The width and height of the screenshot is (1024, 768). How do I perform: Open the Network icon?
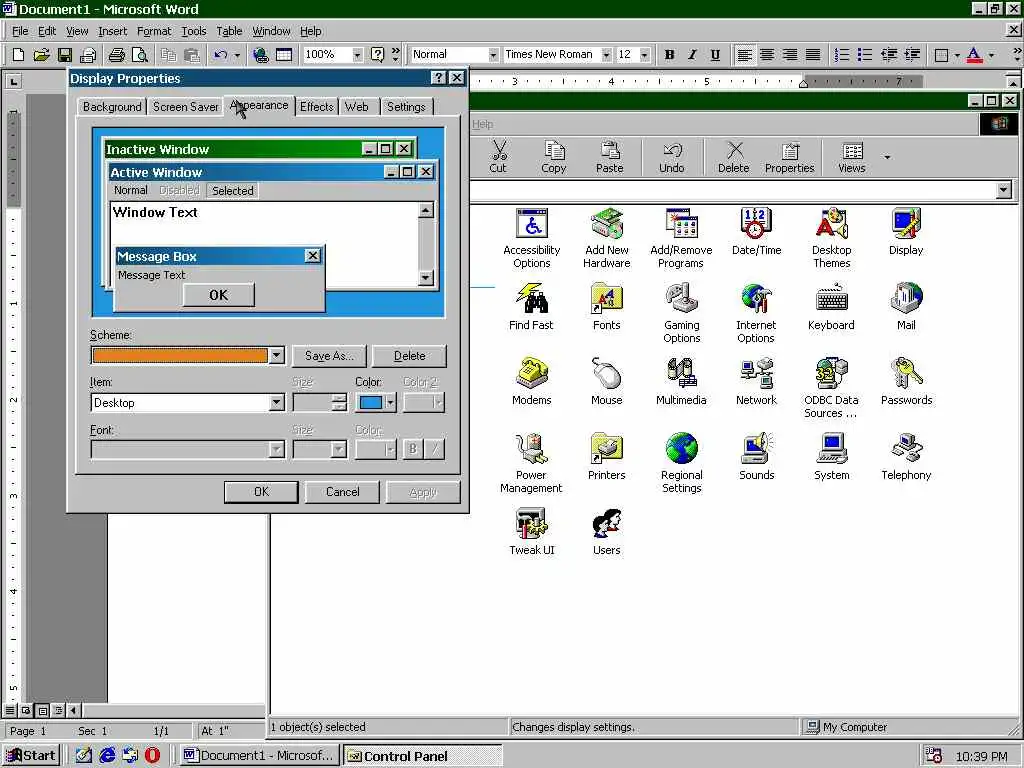click(x=756, y=382)
